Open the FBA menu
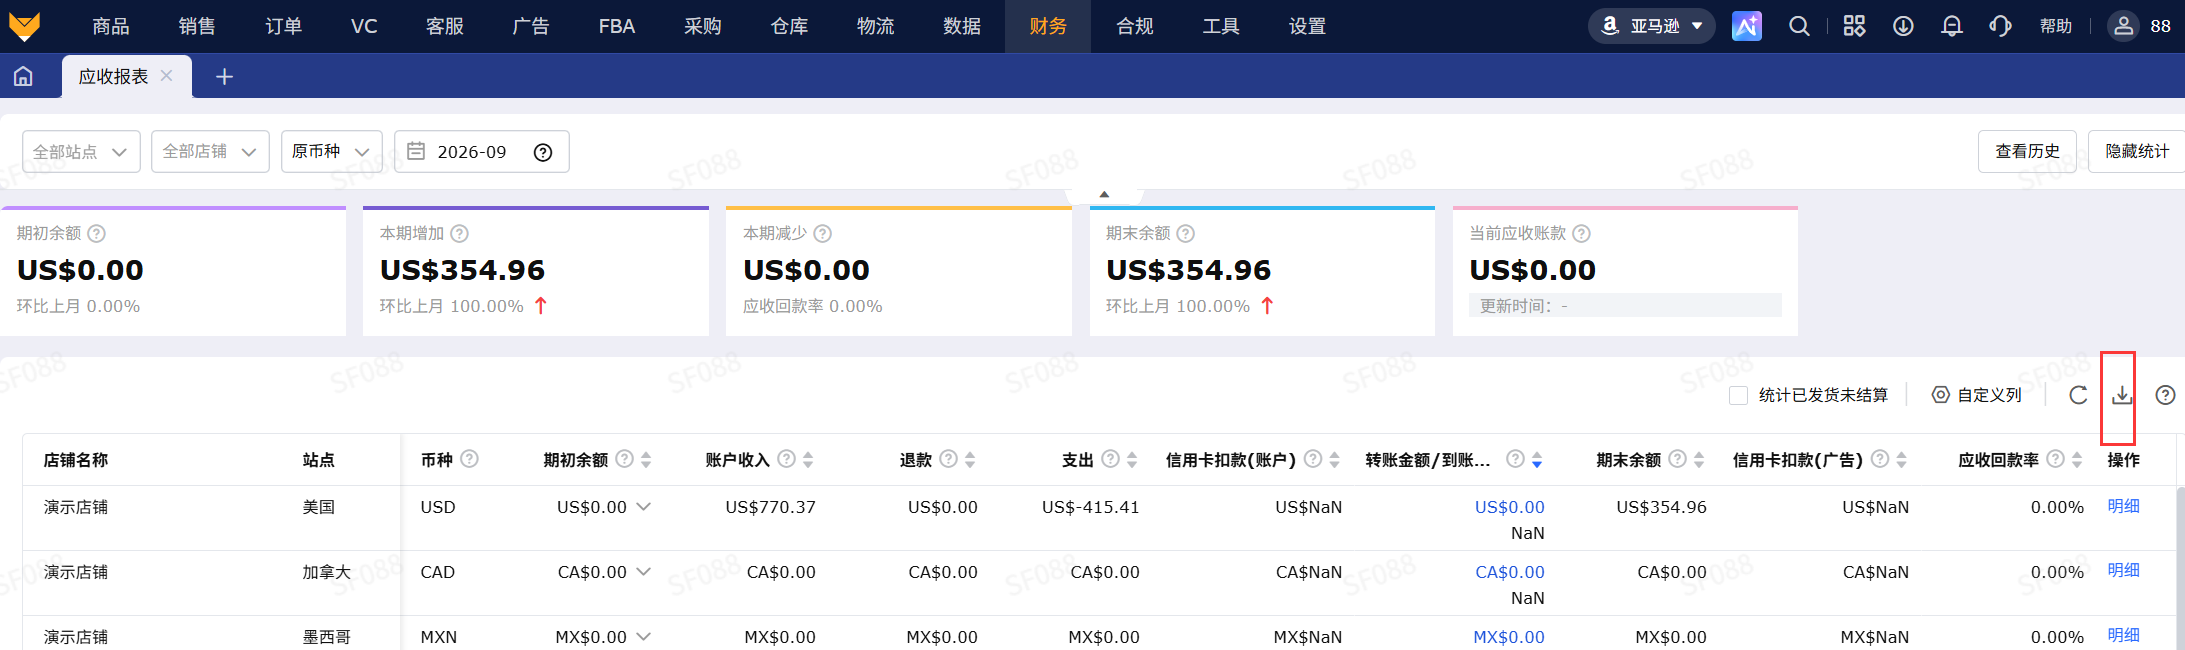This screenshot has height=650, width=2185. pyautogui.click(x=617, y=26)
